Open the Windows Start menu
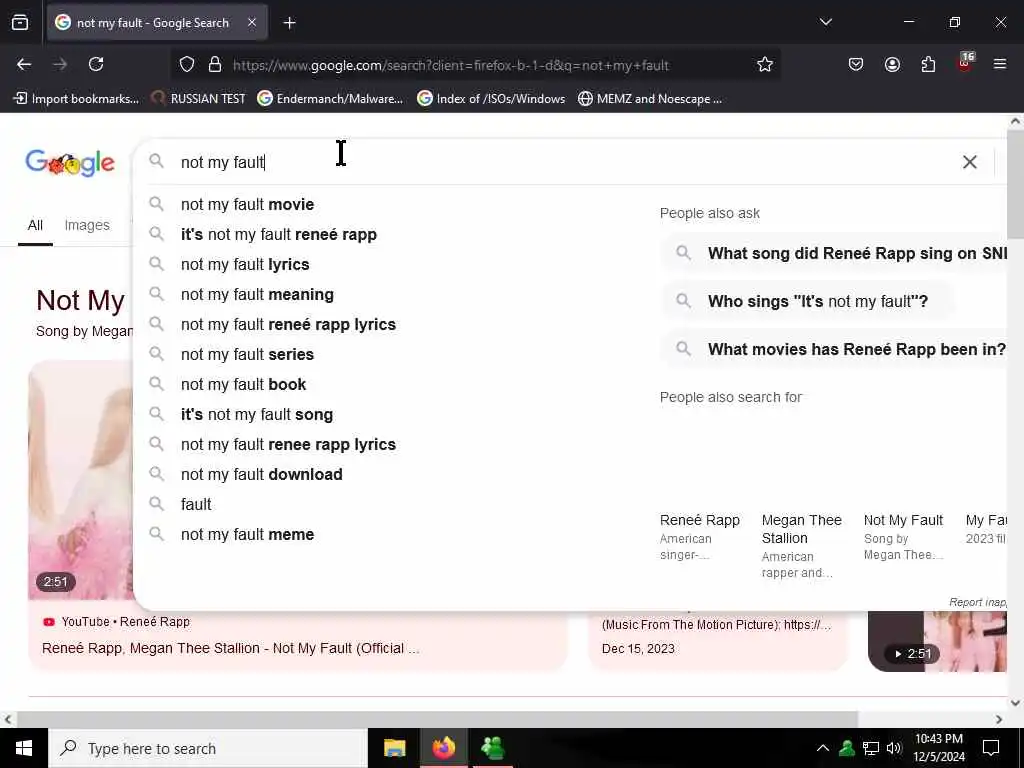The image size is (1024, 768). coord(24,748)
